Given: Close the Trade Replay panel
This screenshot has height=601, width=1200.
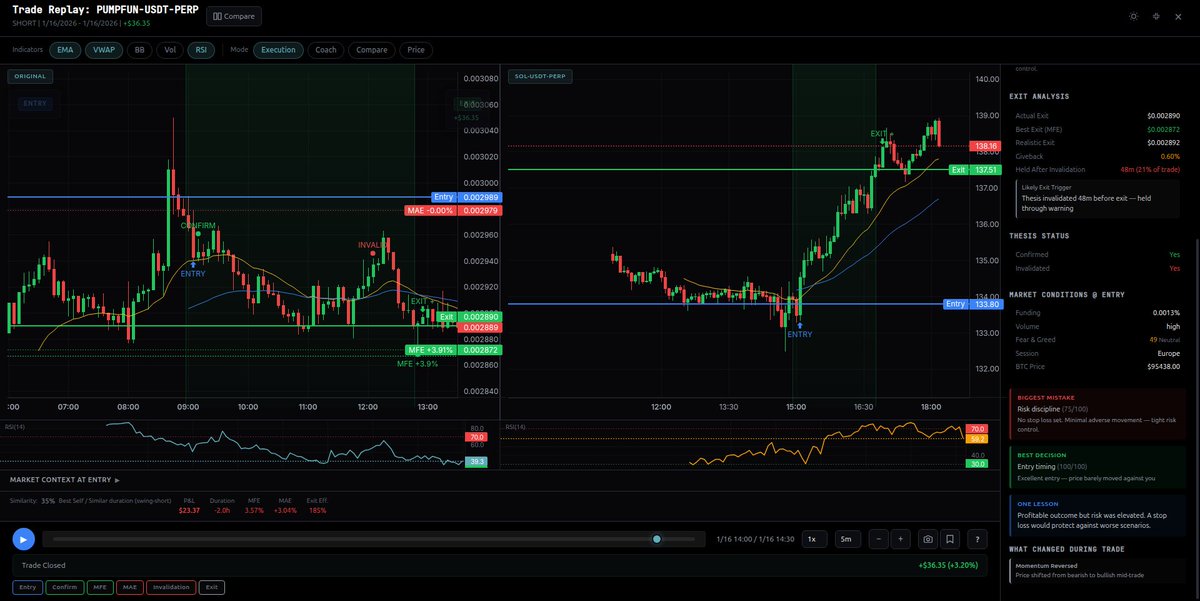Looking at the screenshot, I should click(1180, 16).
